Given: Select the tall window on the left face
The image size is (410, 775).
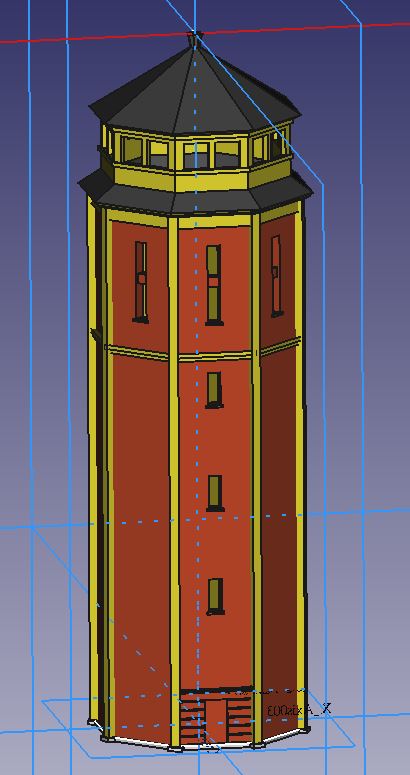Looking at the screenshot, I should (x=141, y=282).
